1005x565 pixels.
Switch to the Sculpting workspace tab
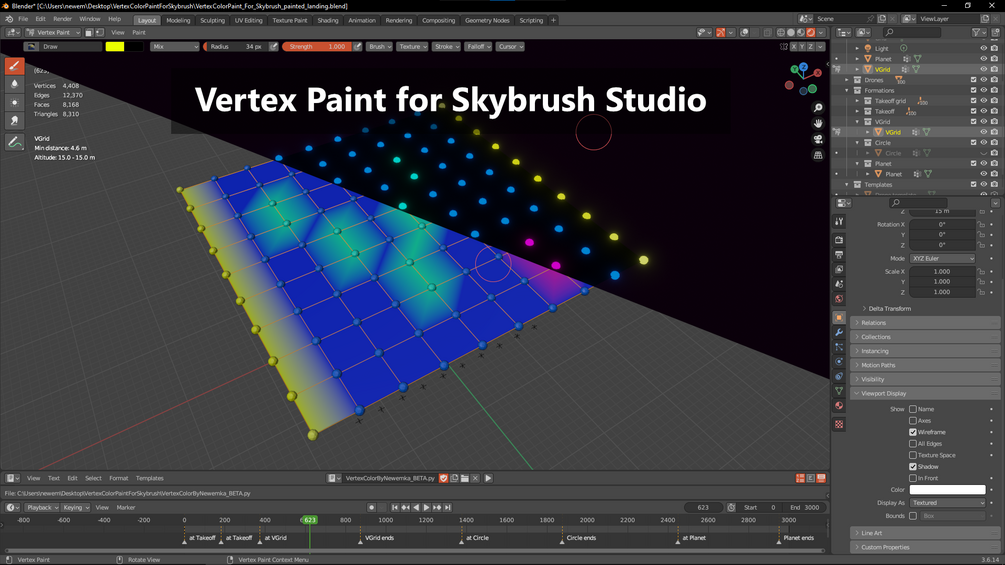pyautogui.click(x=212, y=20)
